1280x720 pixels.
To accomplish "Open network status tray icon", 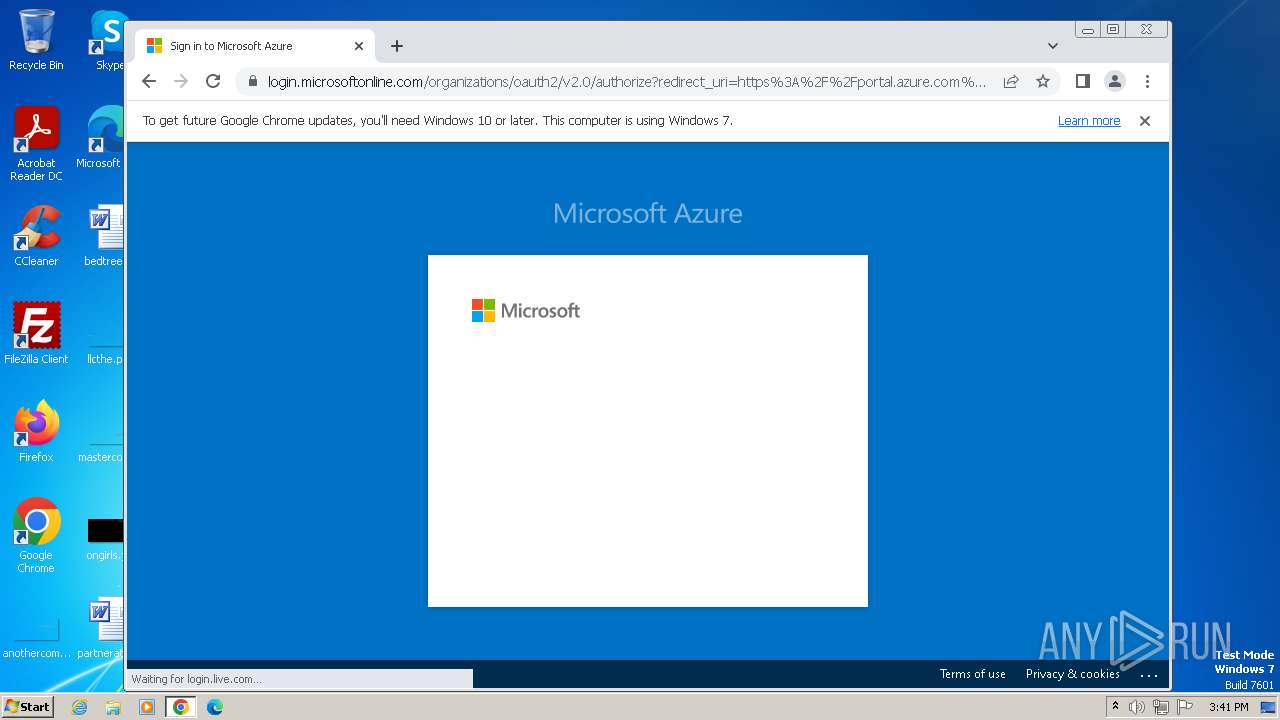I will (x=1161, y=707).
